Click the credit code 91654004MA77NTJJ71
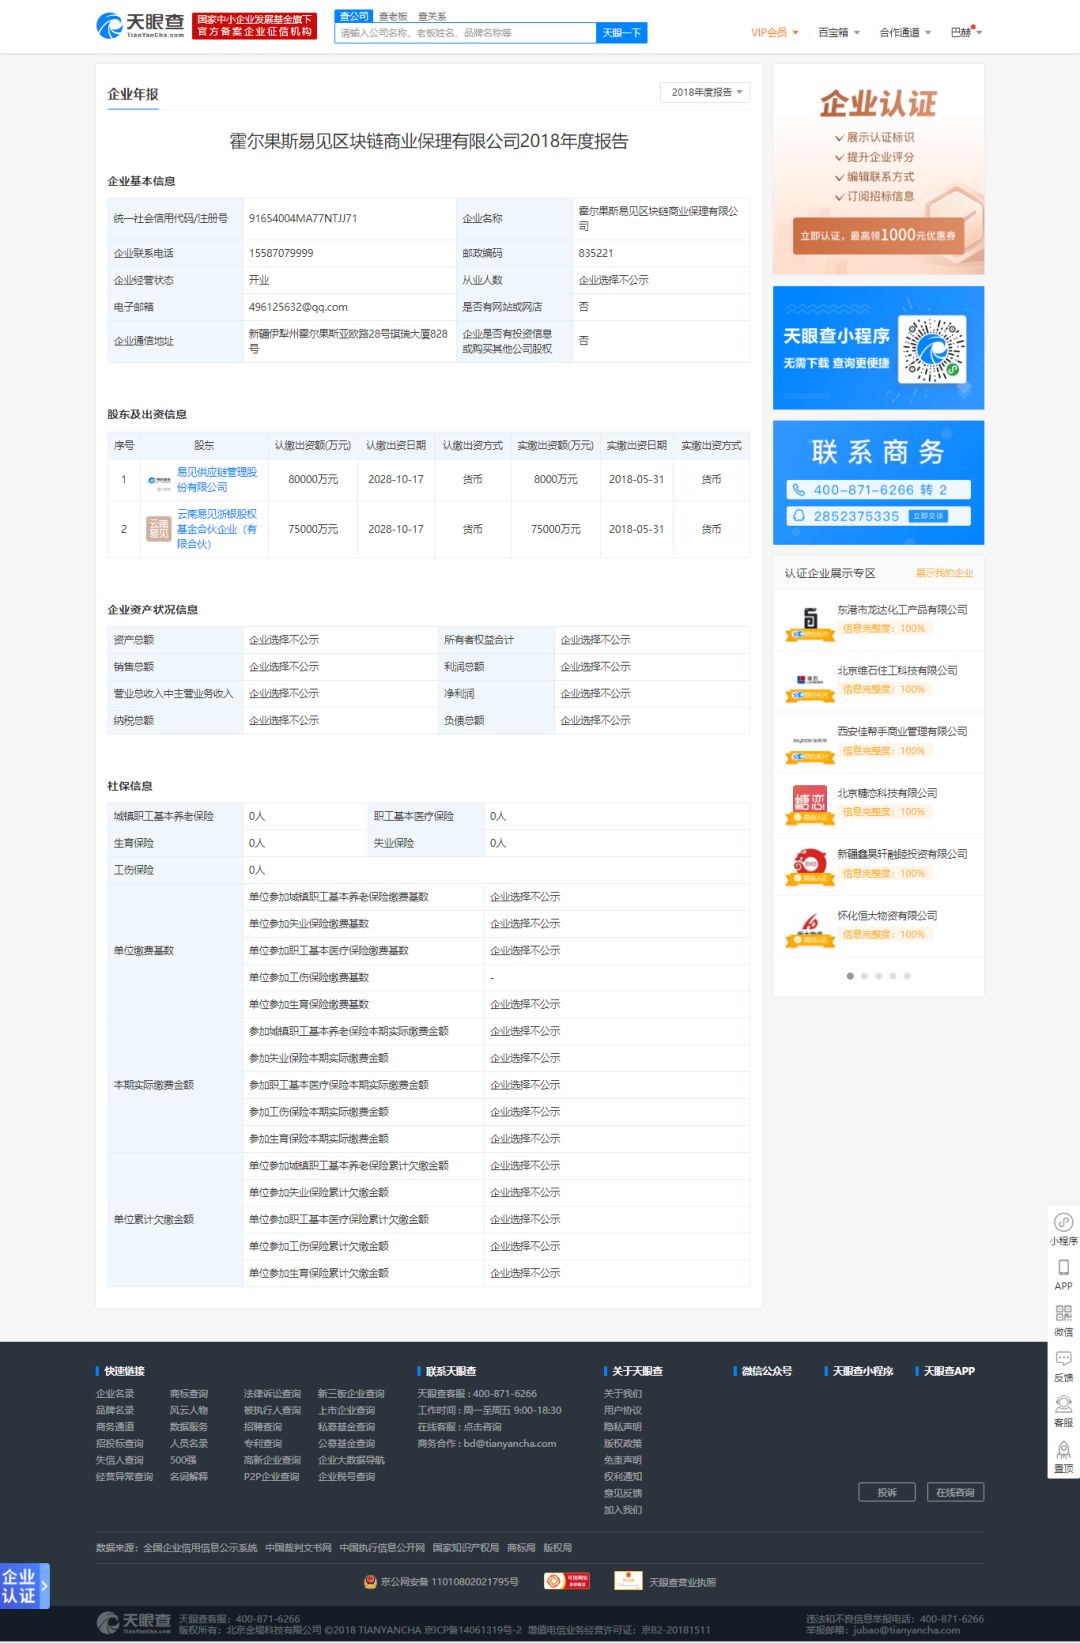Image resolution: width=1080 pixels, height=1643 pixels. 303,218
